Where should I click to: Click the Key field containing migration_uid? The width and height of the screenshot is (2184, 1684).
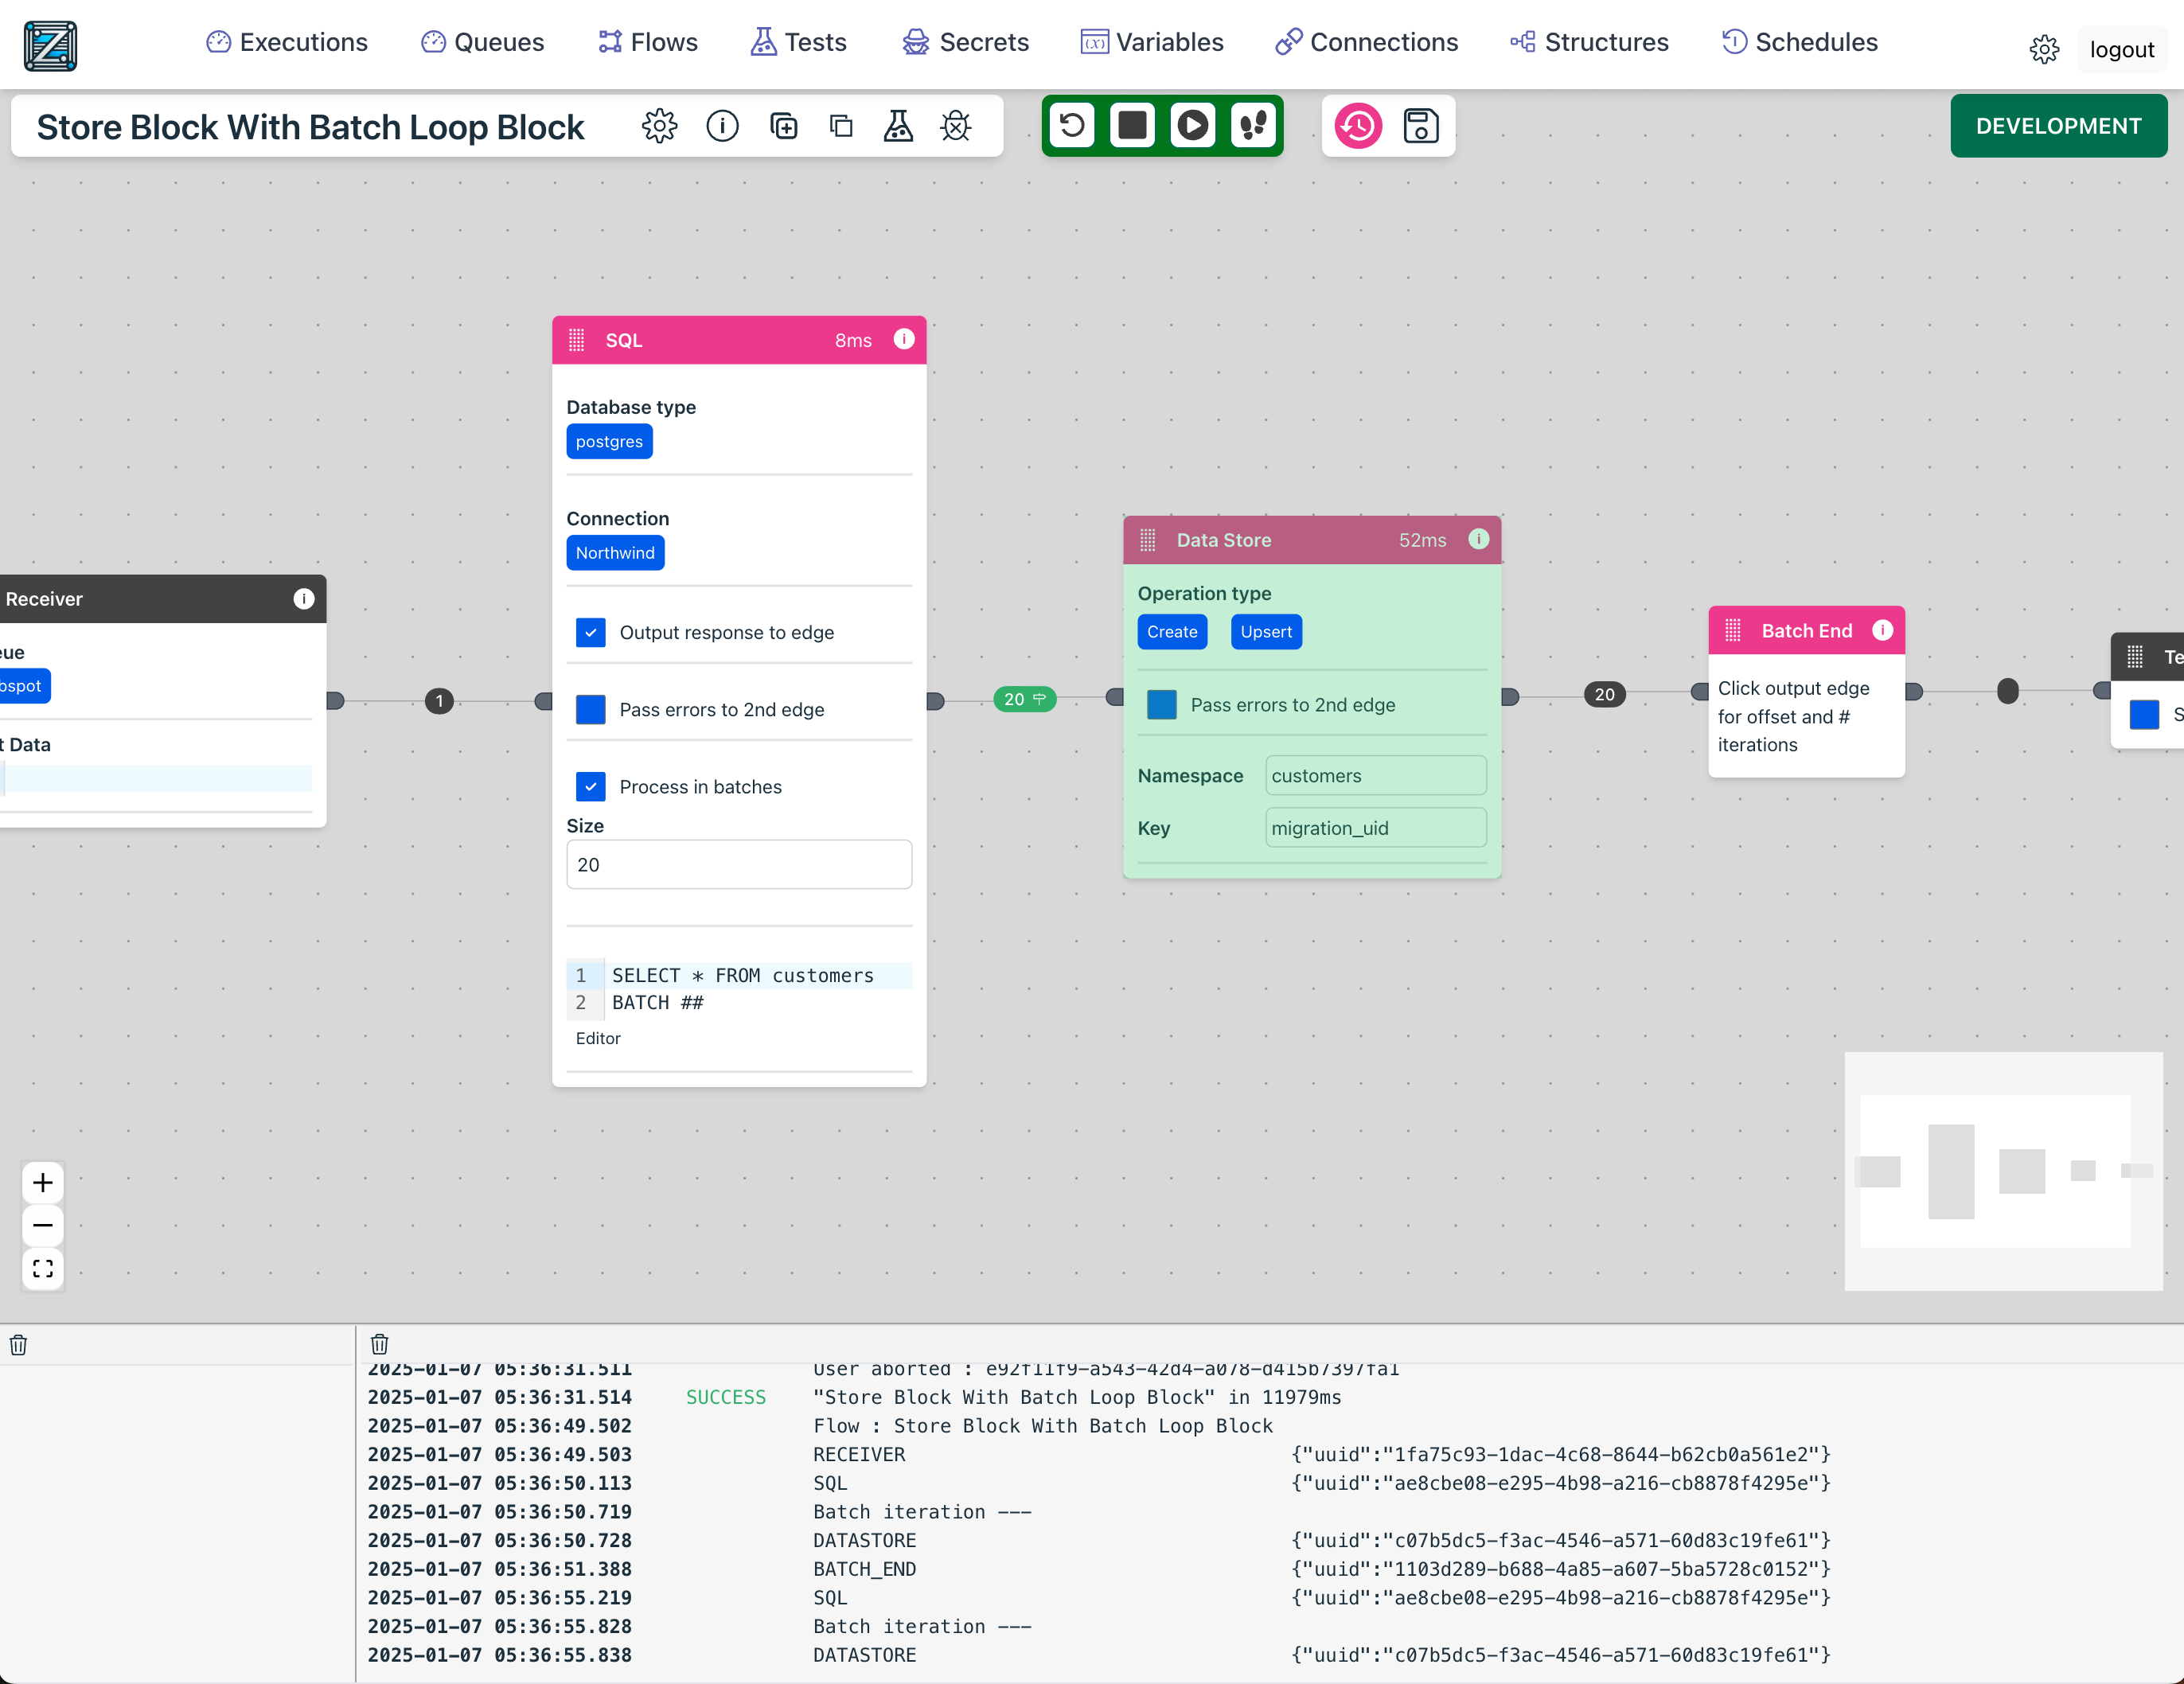pos(1376,827)
